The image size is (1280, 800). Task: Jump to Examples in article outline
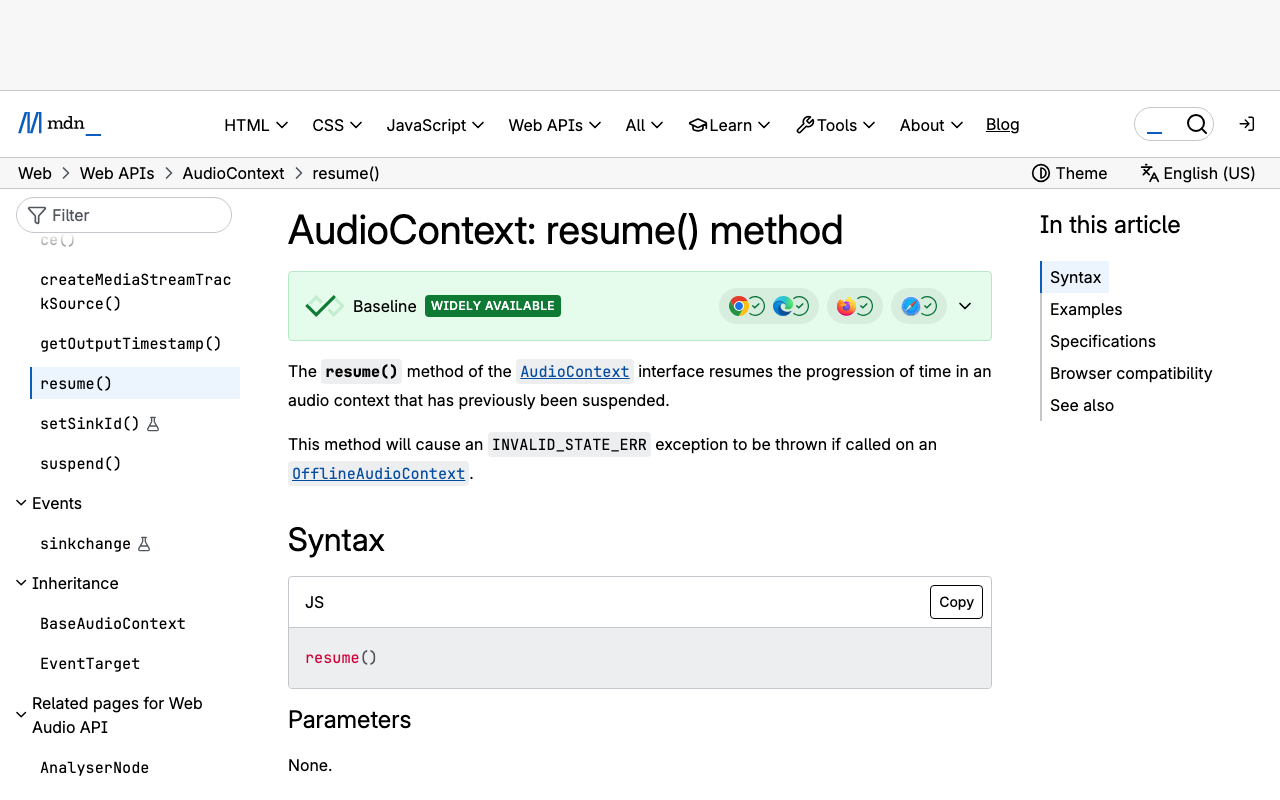coord(1086,309)
